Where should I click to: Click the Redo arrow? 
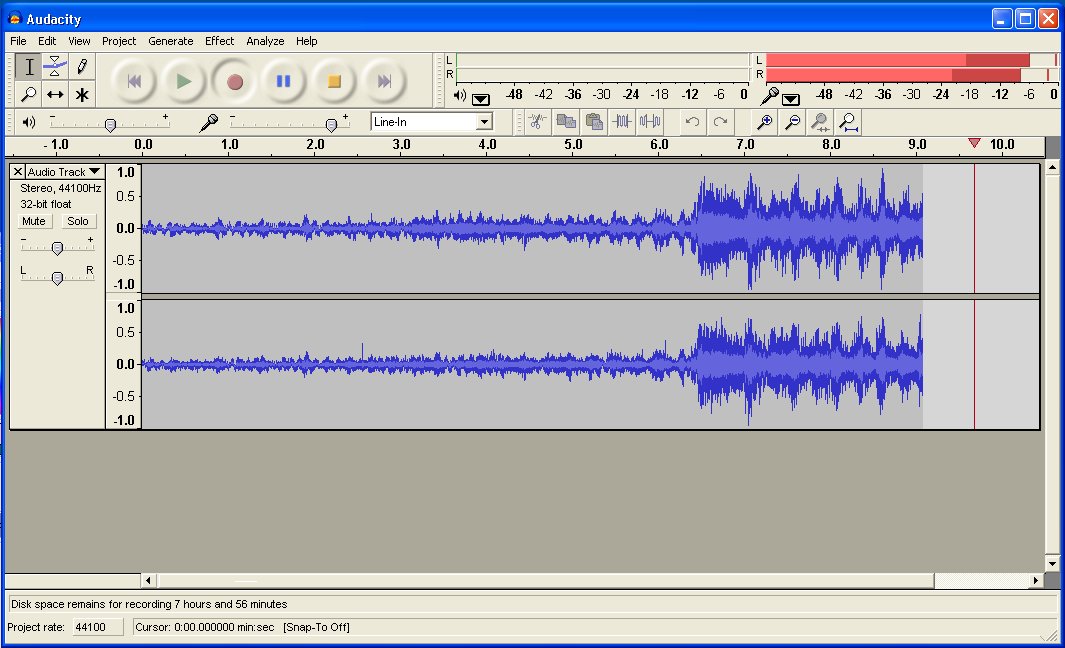pos(720,122)
